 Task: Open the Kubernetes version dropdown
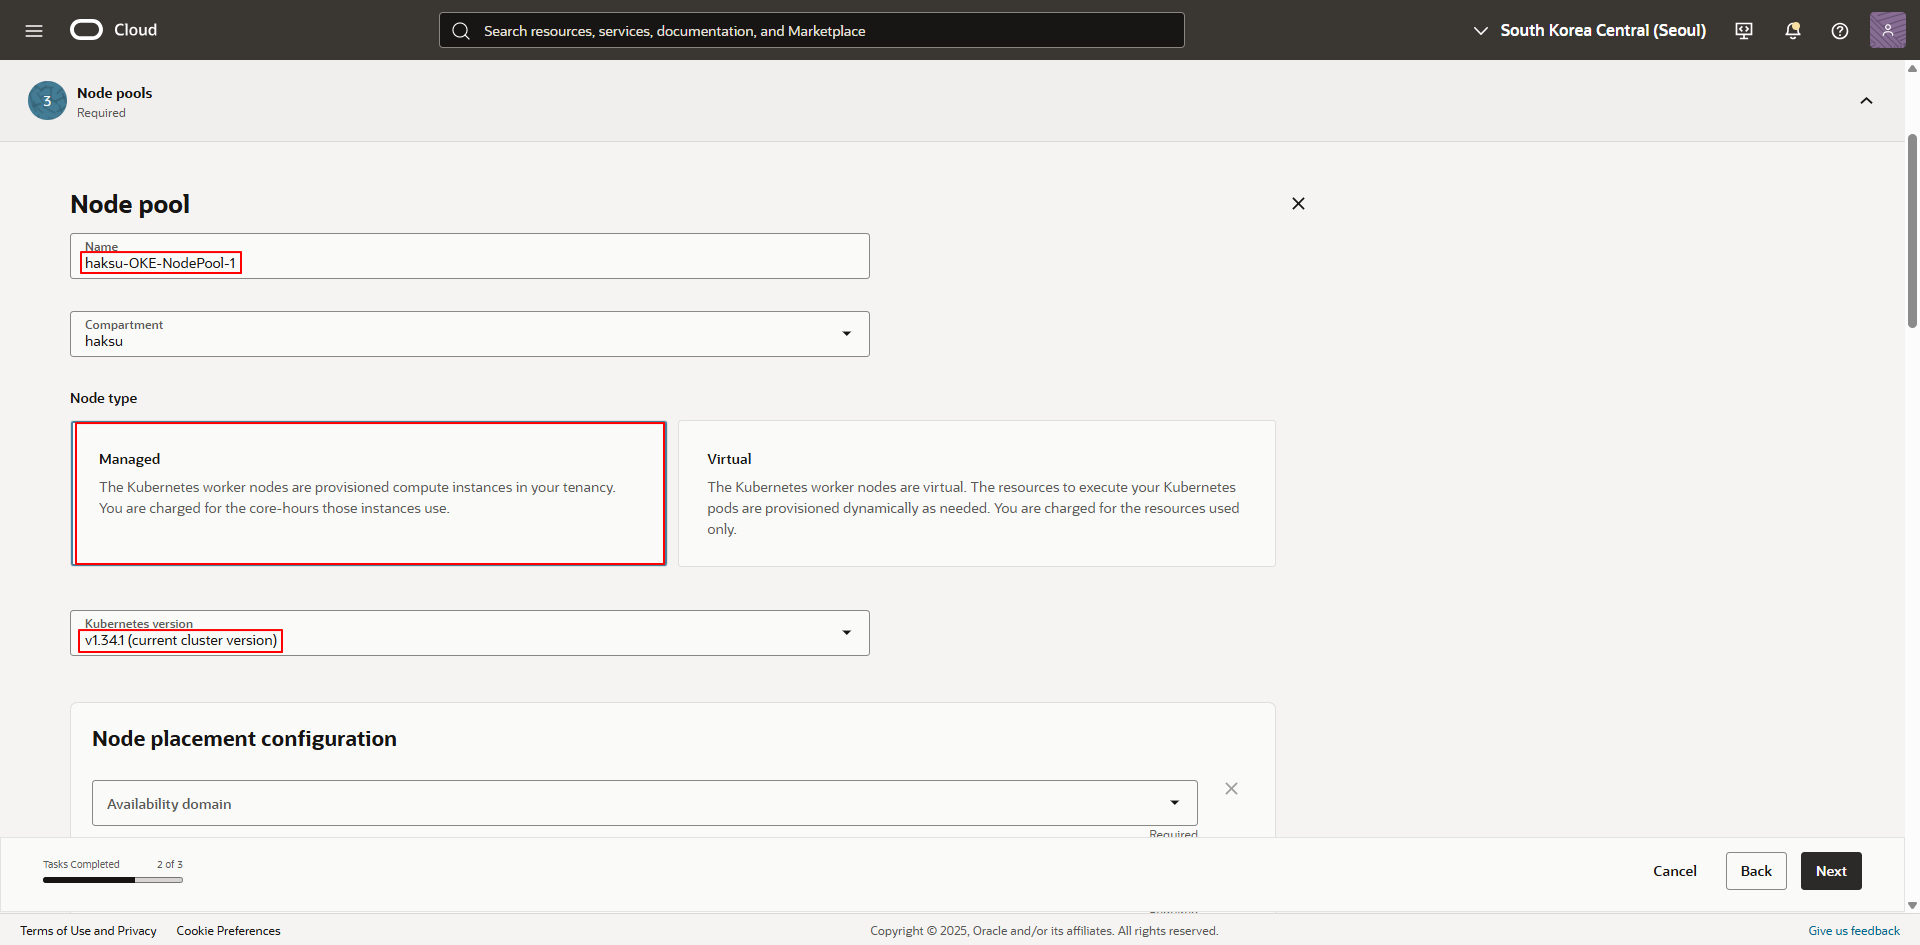pos(469,633)
